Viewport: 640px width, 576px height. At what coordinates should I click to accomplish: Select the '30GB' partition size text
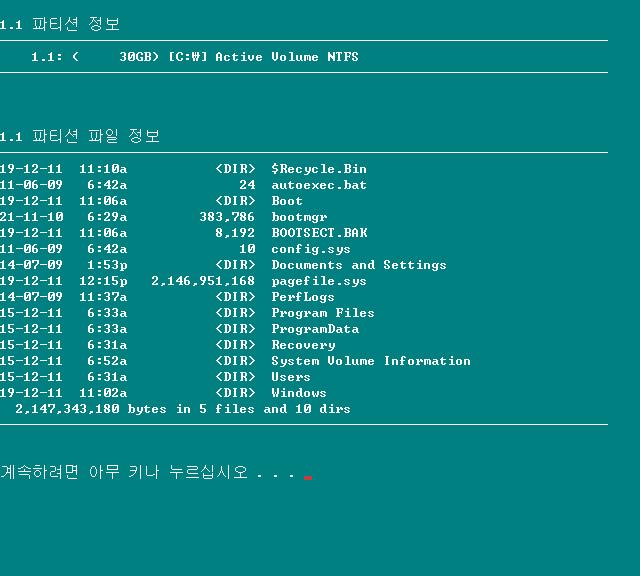[136, 57]
